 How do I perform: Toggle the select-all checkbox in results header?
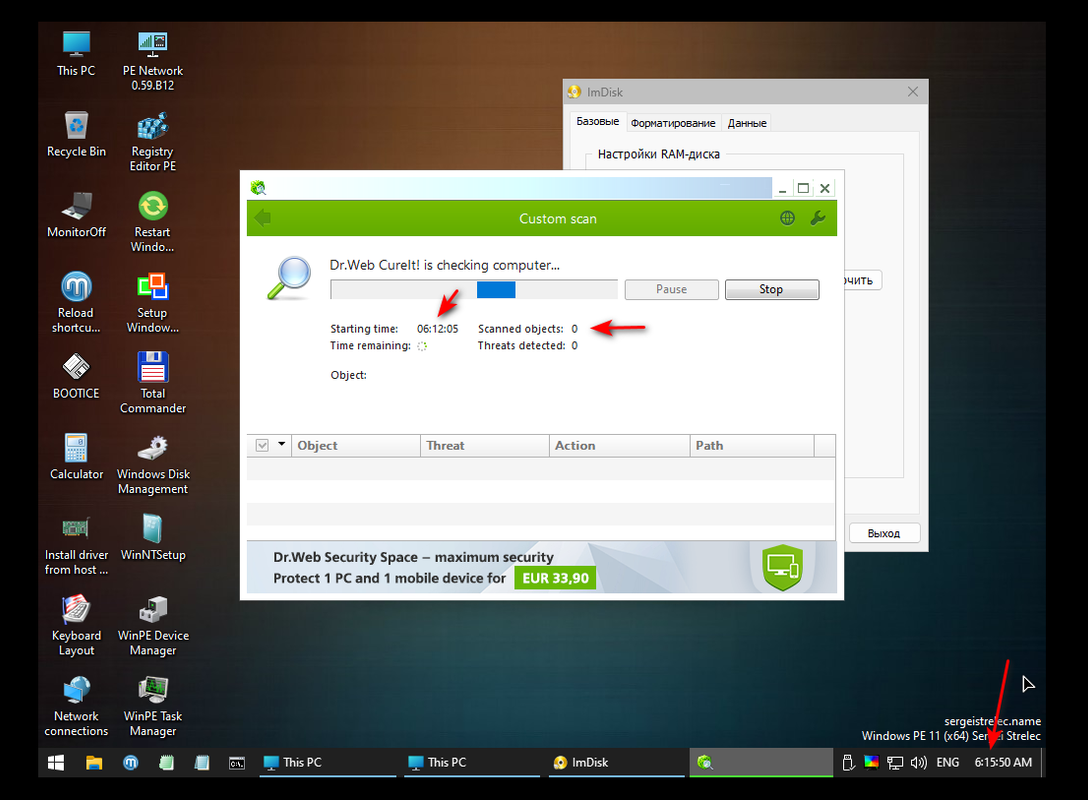(262, 445)
